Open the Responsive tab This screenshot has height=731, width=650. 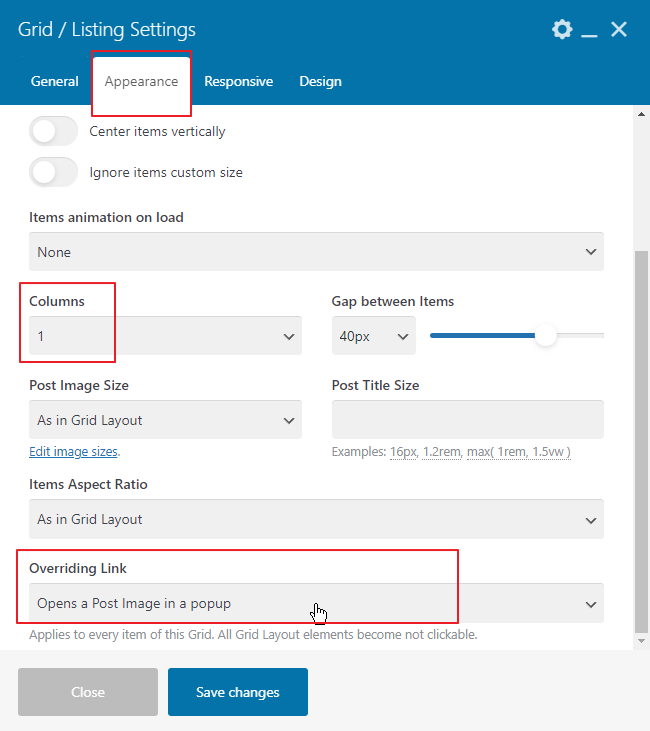coord(238,81)
